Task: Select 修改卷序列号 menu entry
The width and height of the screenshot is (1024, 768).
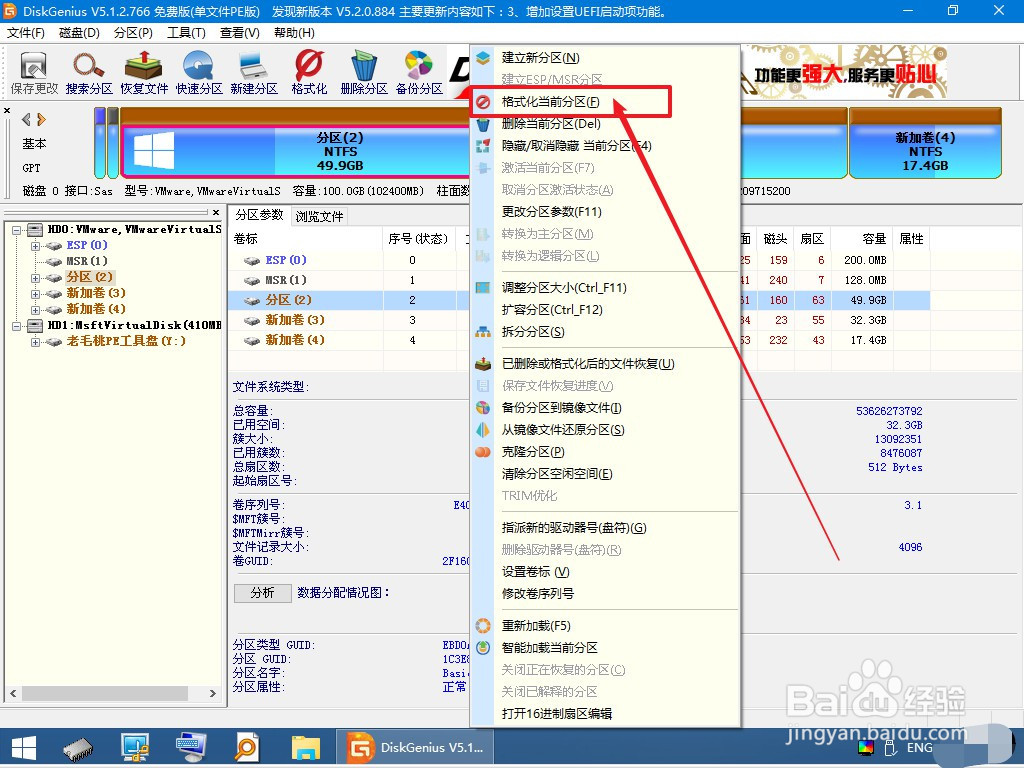Action: 605,594
